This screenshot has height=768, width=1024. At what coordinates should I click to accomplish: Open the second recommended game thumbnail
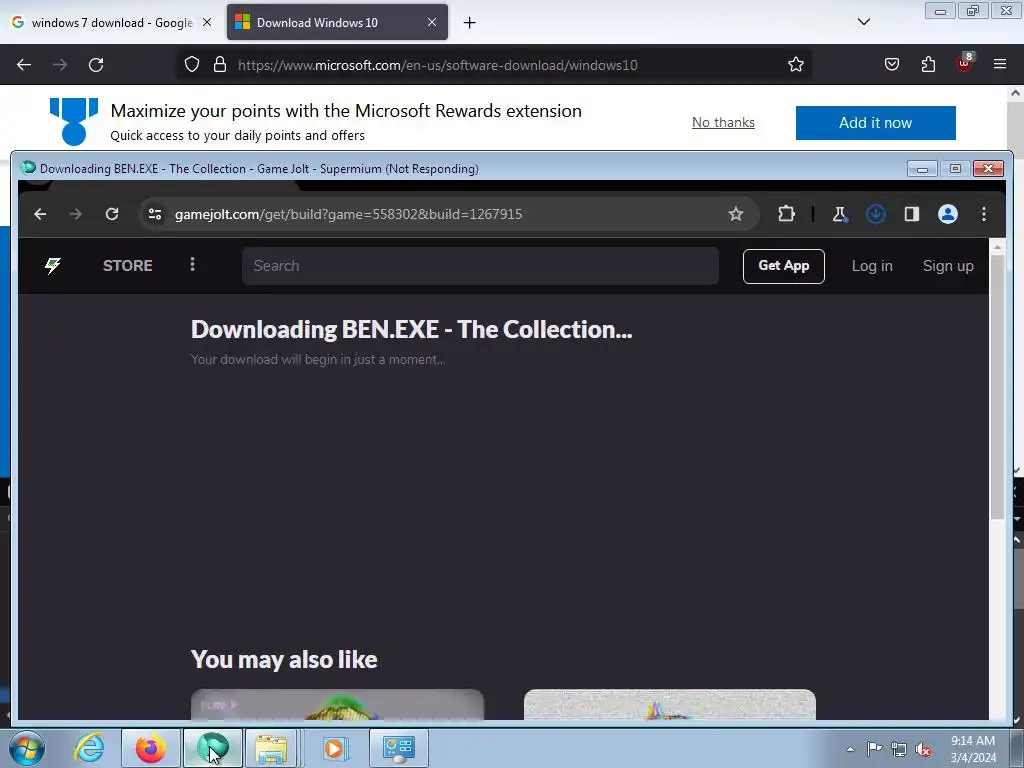pos(669,705)
